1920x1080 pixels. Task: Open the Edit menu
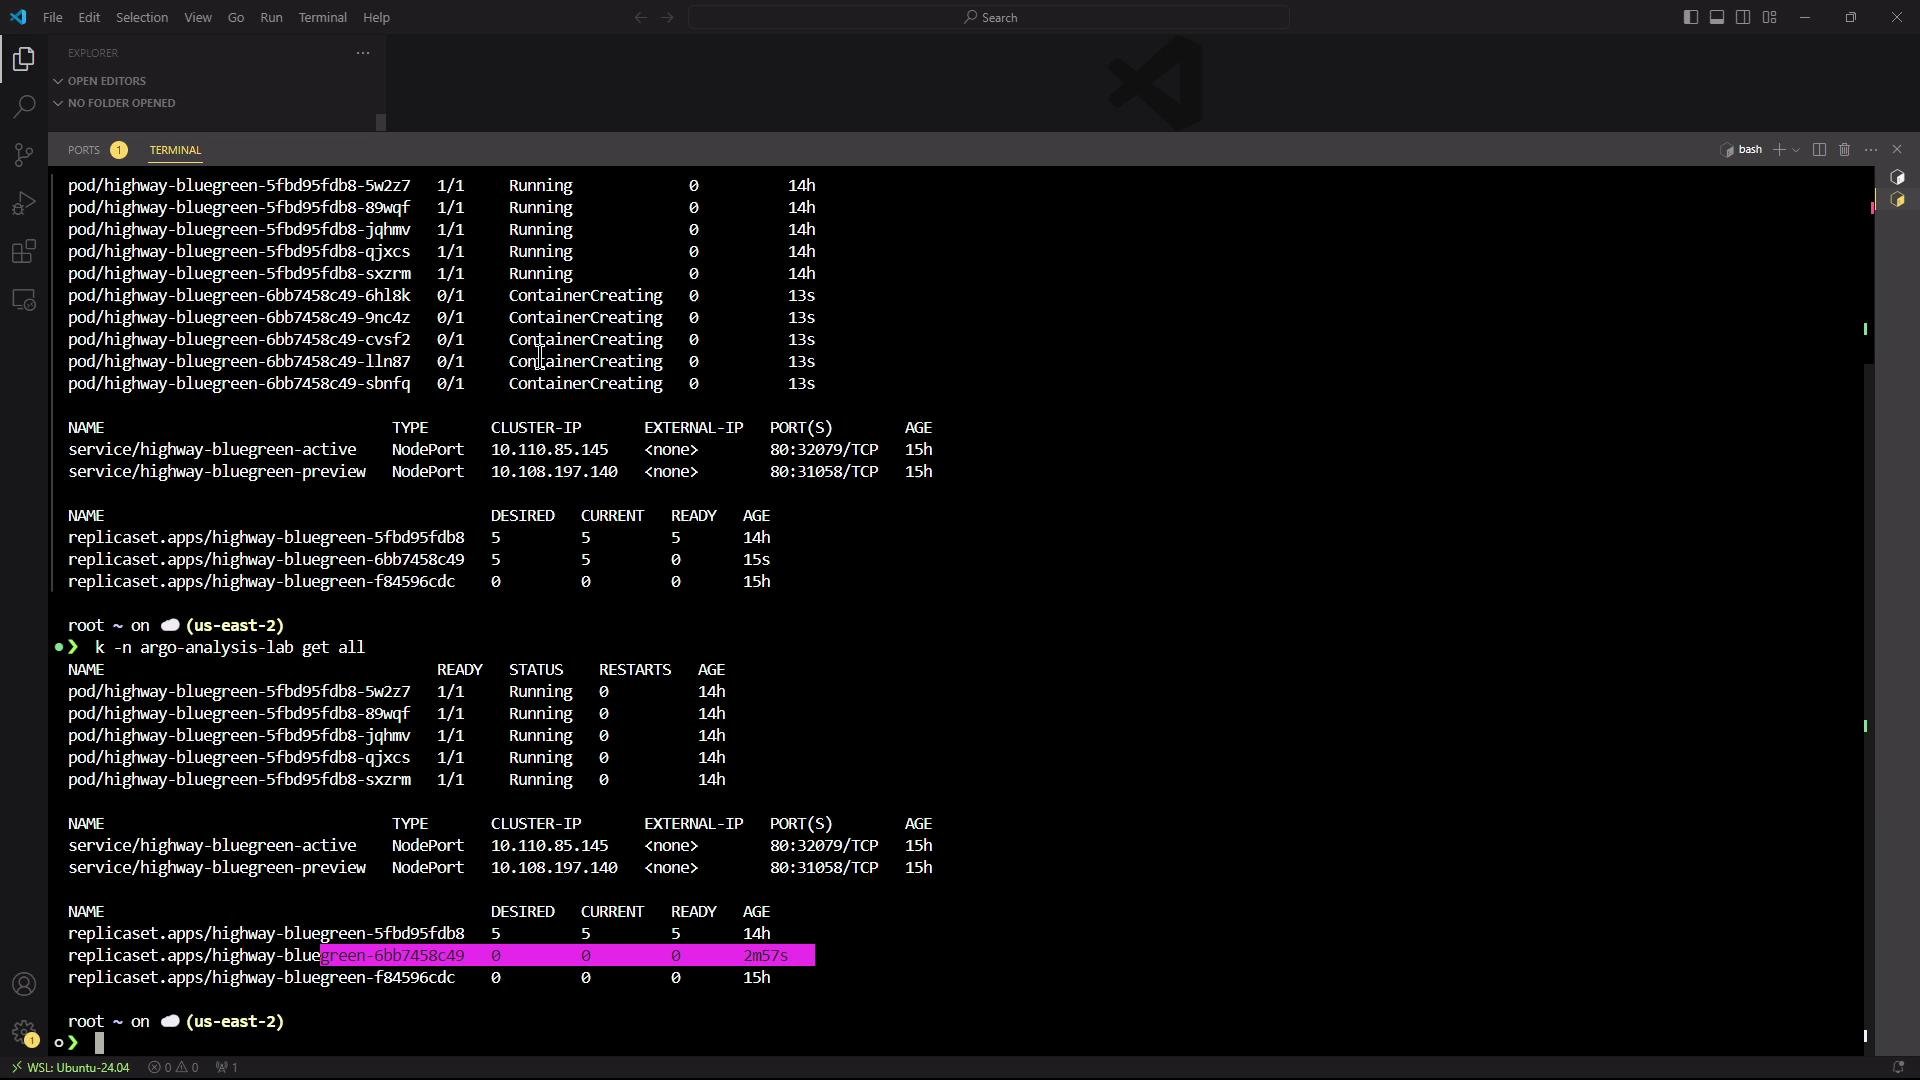[89, 17]
